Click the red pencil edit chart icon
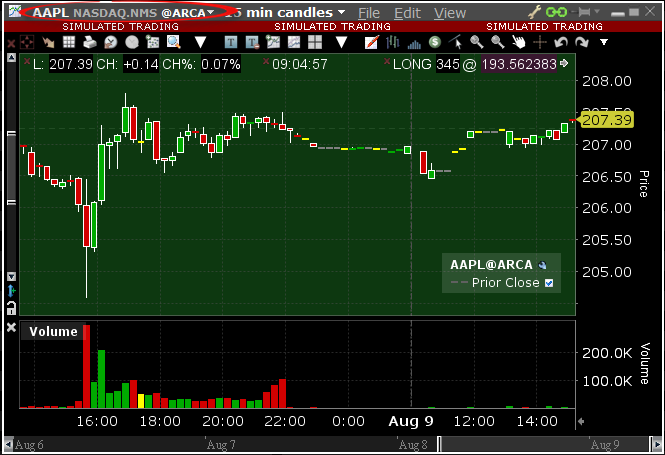Screen dimensions: 665x455 click(x=372, y=42)
